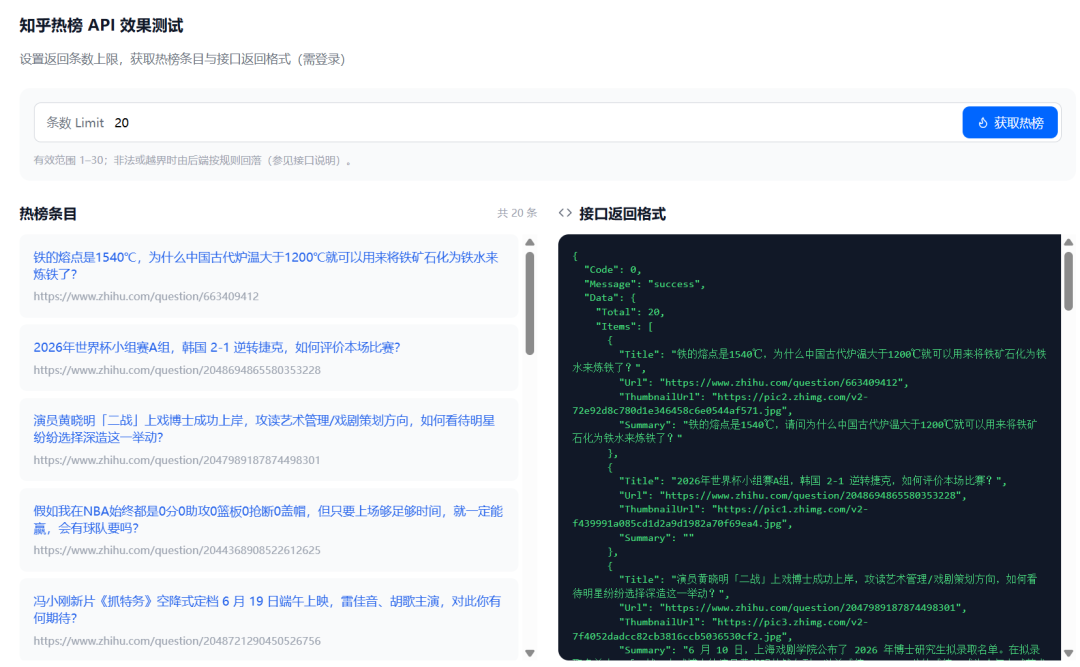Screen dimensions: 1080x667
Task: Click the JSON Url line ending 663409412
Action: [764, 382]
